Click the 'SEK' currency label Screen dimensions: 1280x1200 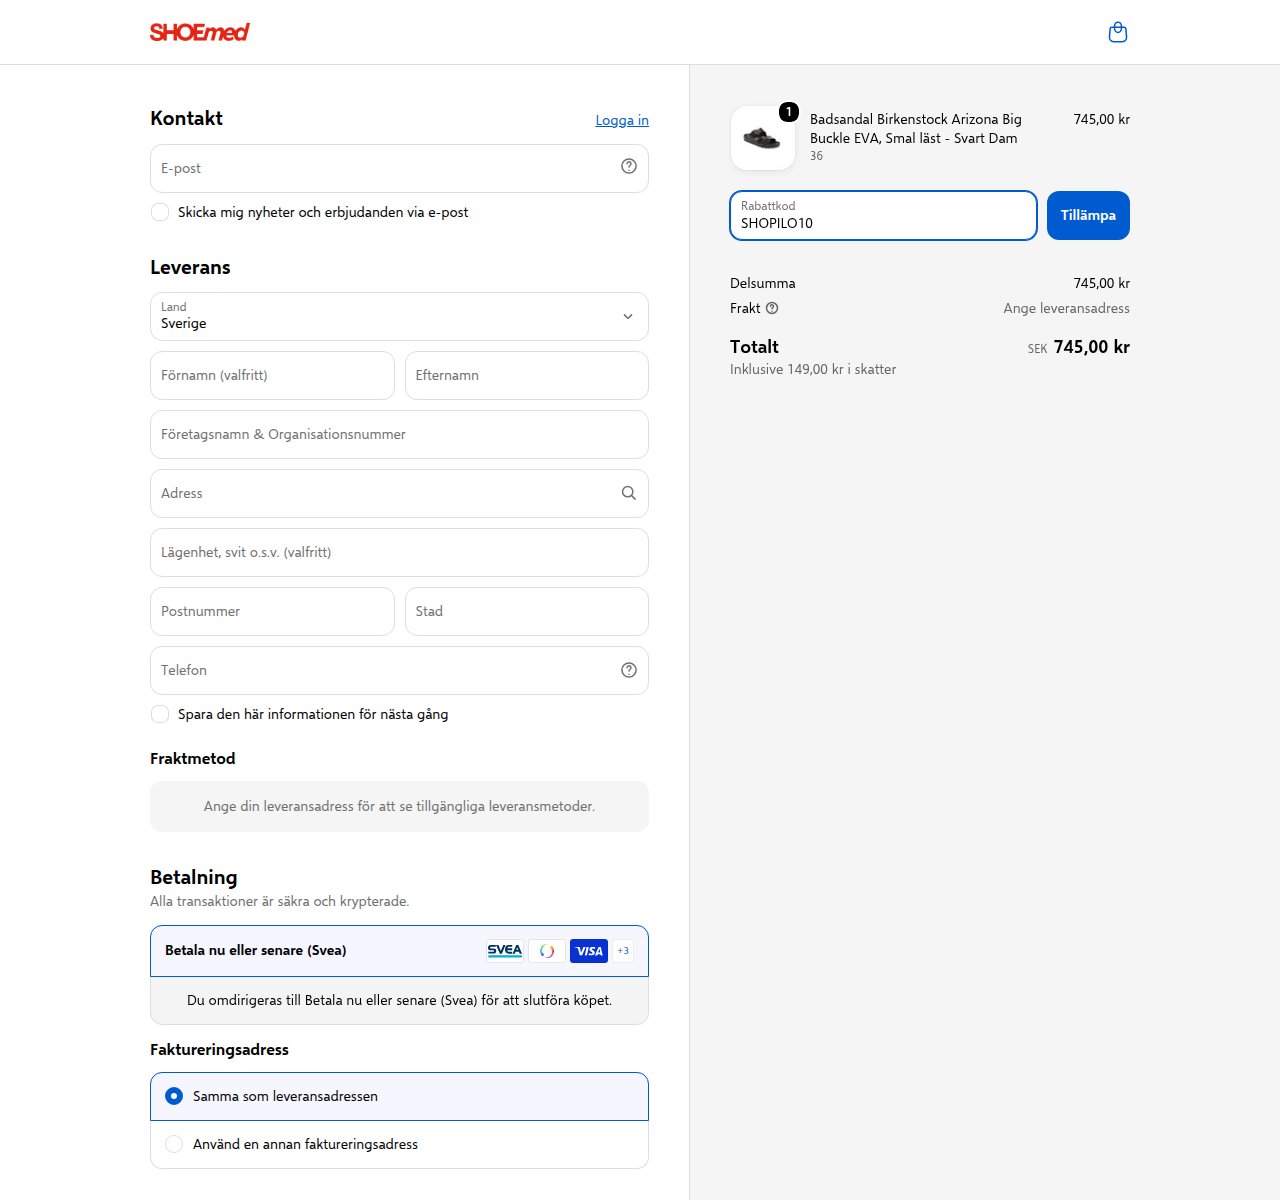pos(1037,349)
